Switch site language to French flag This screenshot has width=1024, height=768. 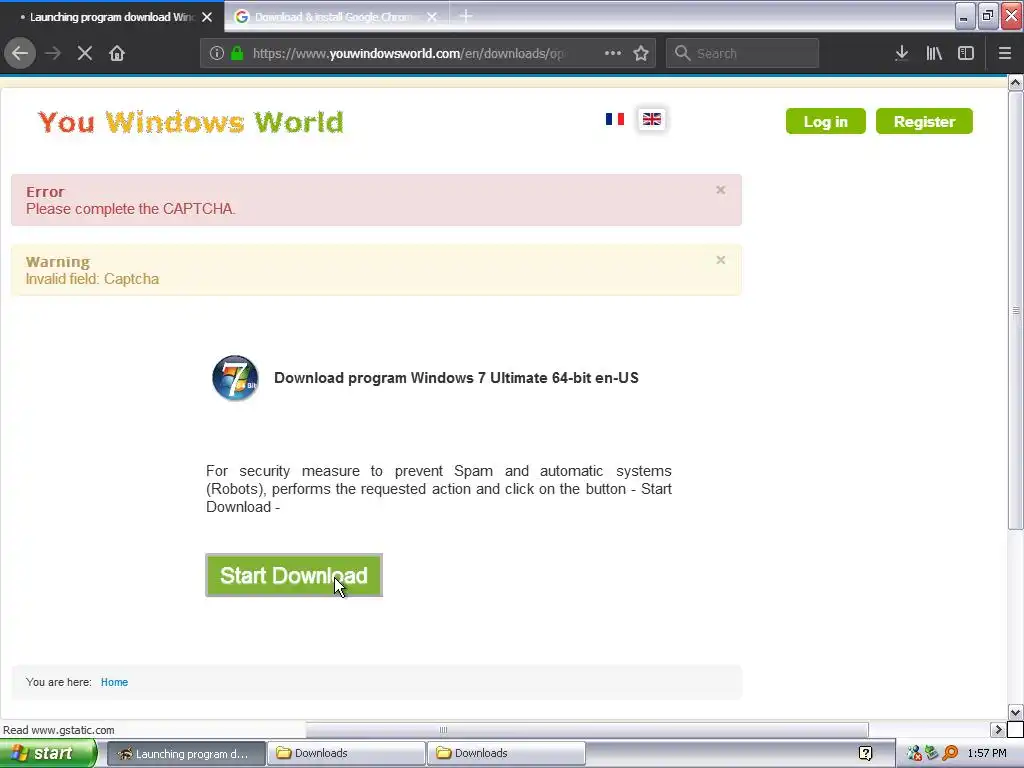click(615, 119)
